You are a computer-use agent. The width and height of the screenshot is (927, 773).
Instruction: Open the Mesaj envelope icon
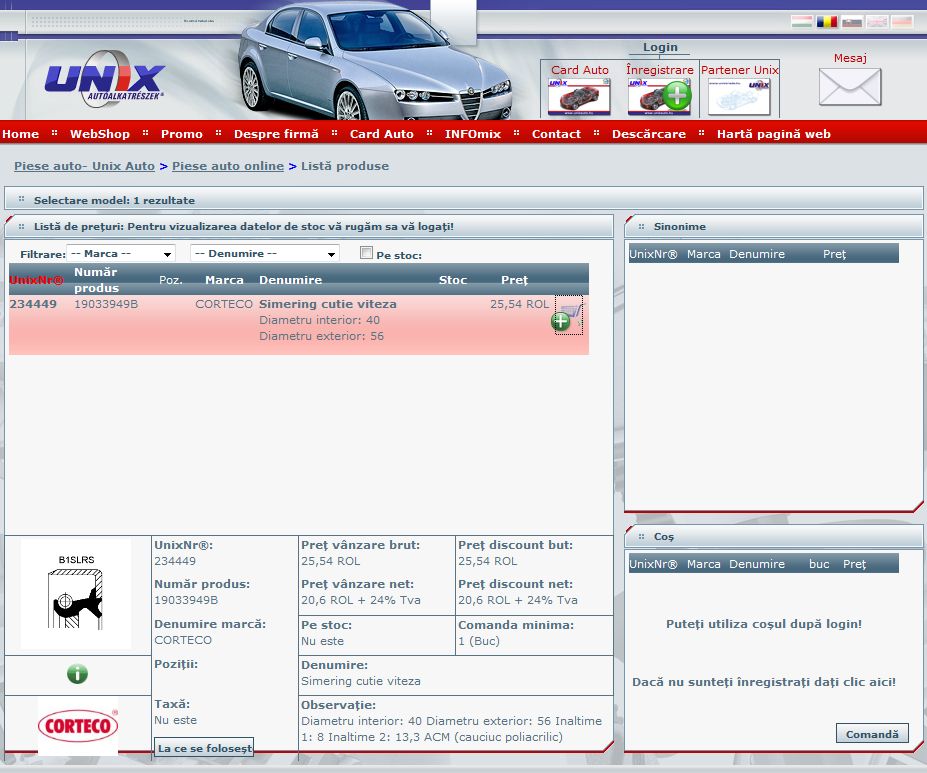[849, 87]
